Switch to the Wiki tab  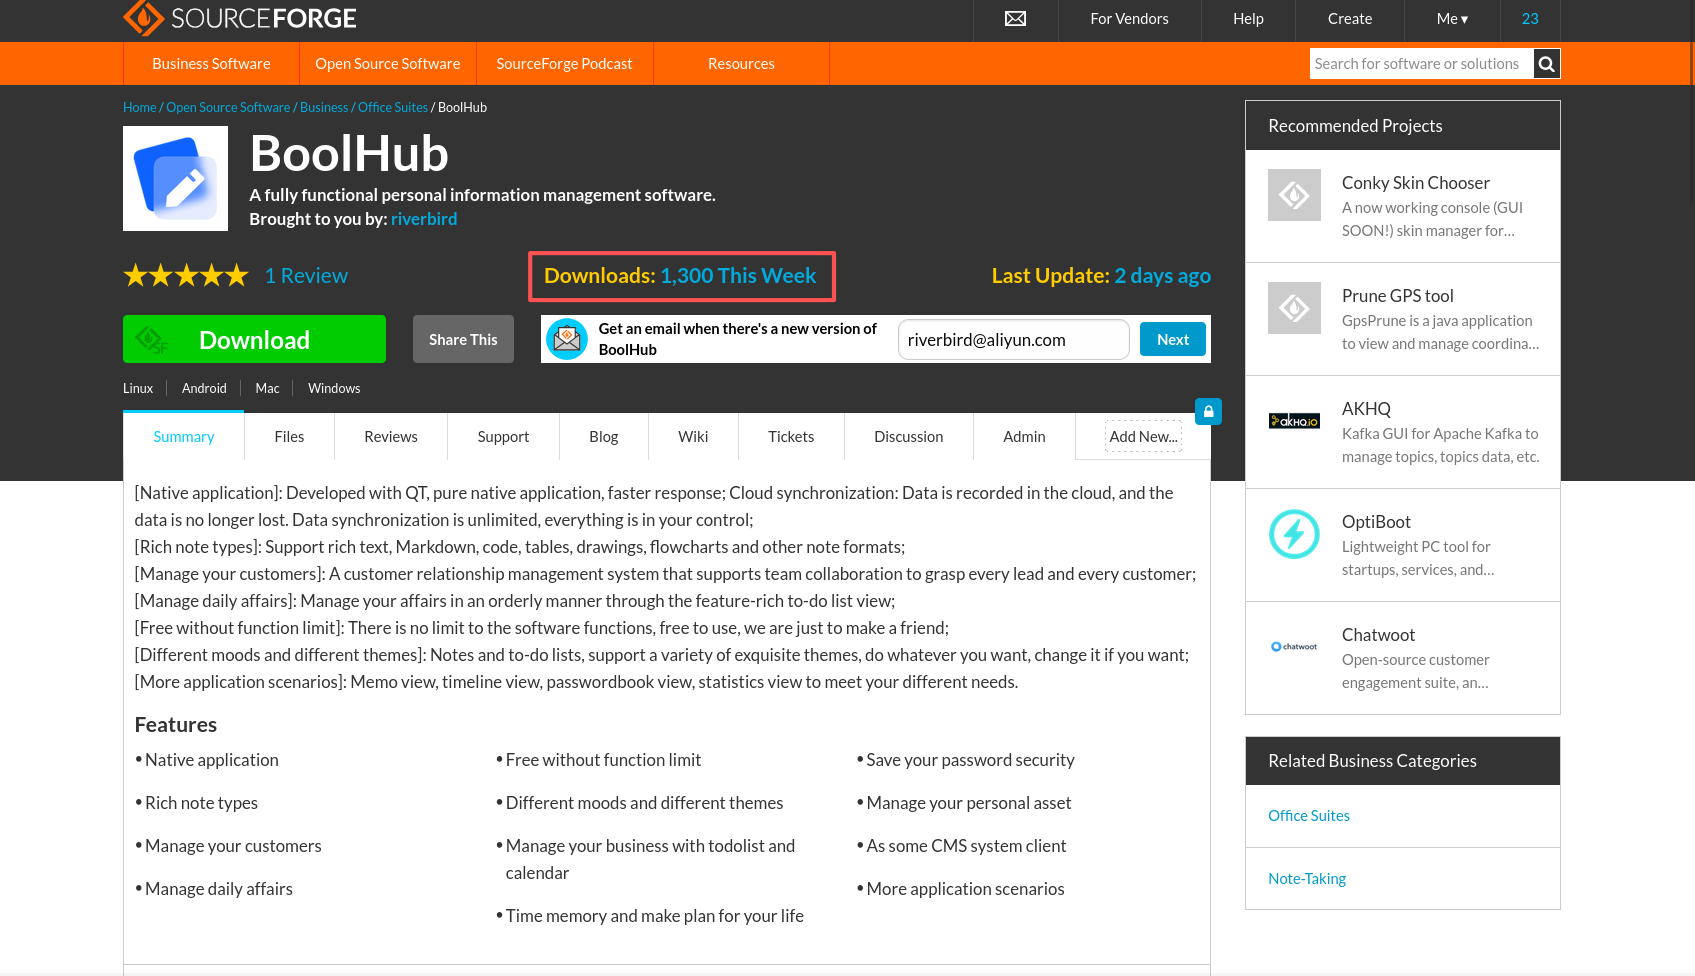tap(693, 437)
